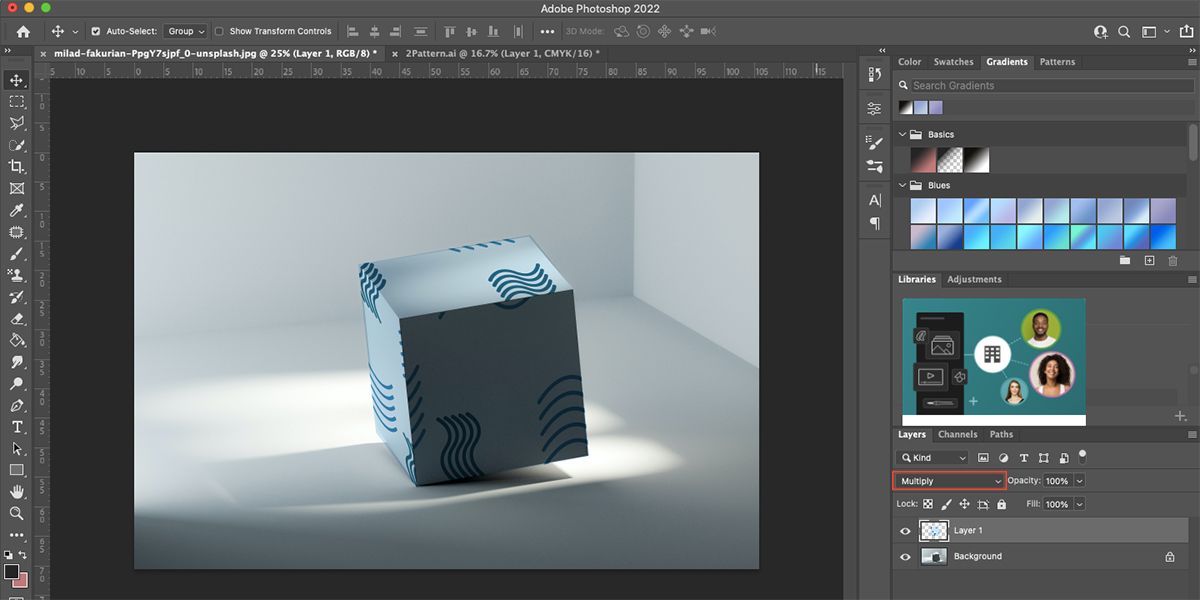The image size is (1200, 600).
Task: Switch to the Channels tab
Action: point(958,434)
